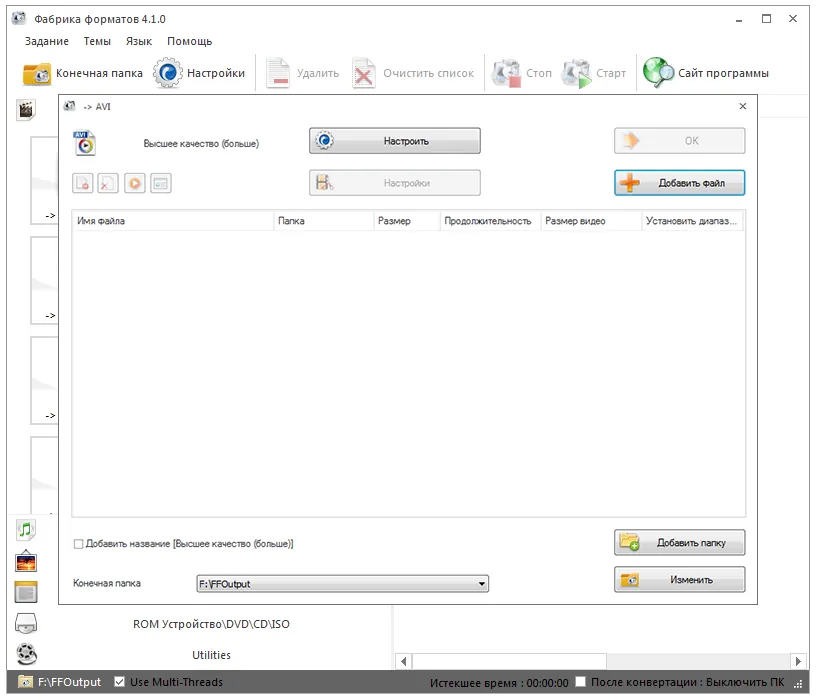Click the horizontal scrollbar right arrow

point(798,661)
